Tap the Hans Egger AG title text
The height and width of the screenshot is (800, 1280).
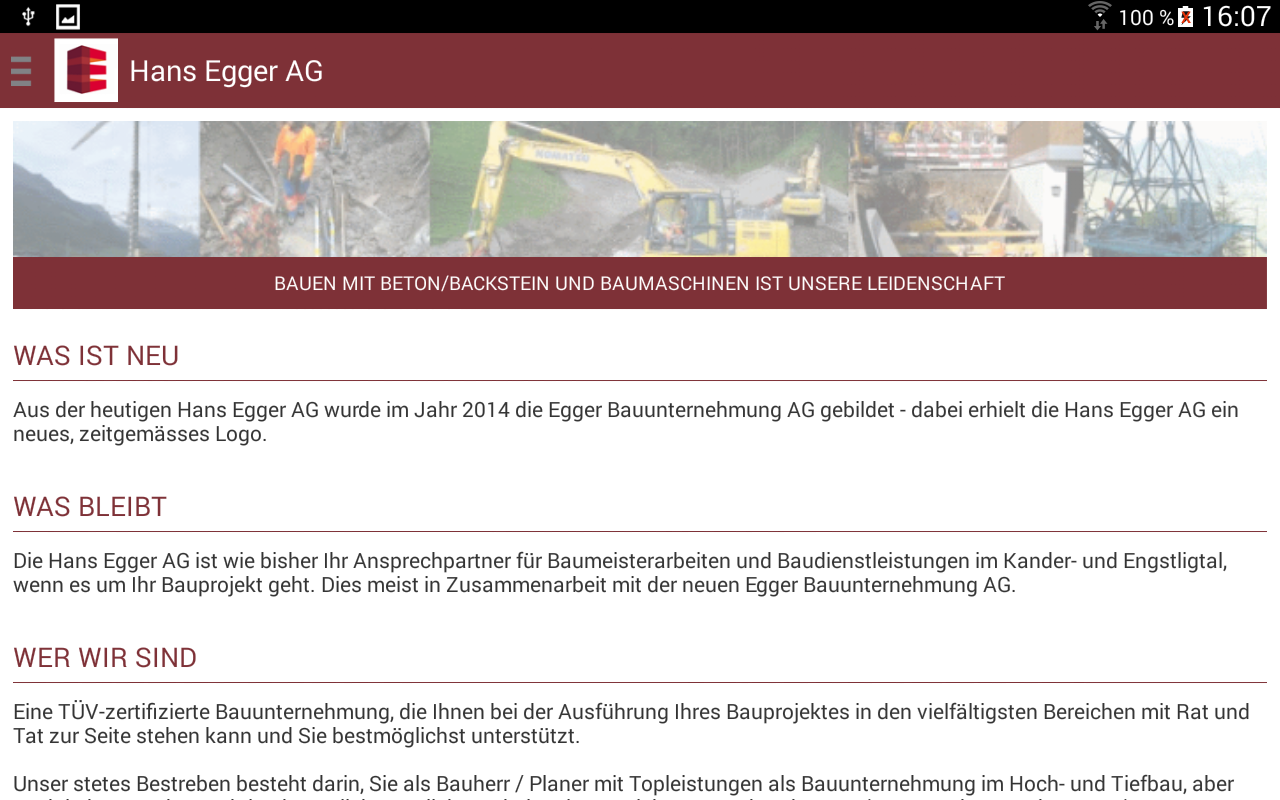coord(226,71)
